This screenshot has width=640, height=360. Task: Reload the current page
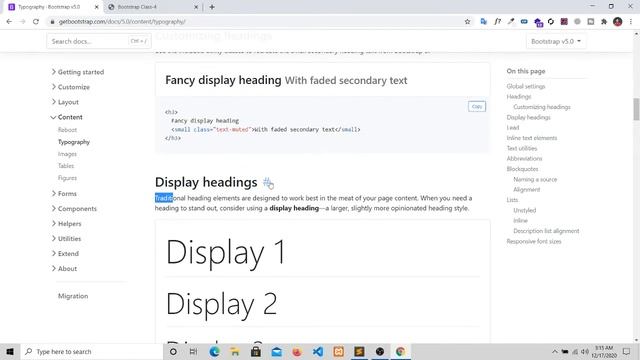tap(36, 22)
